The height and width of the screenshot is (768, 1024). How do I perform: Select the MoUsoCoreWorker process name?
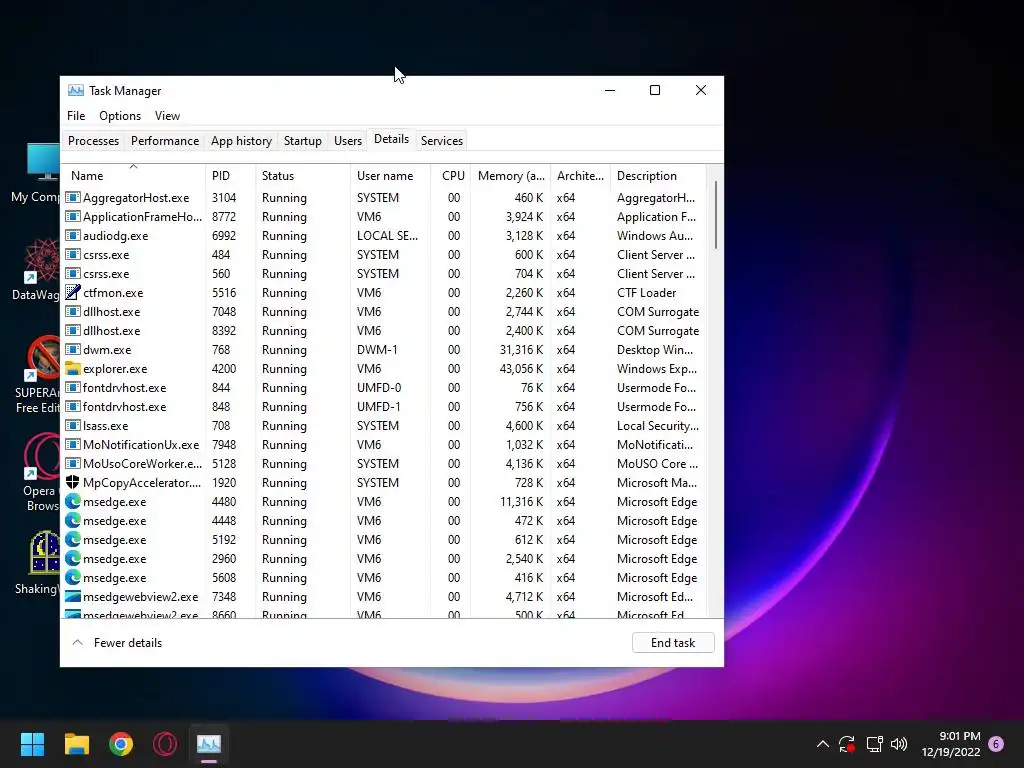pos(142,464)
